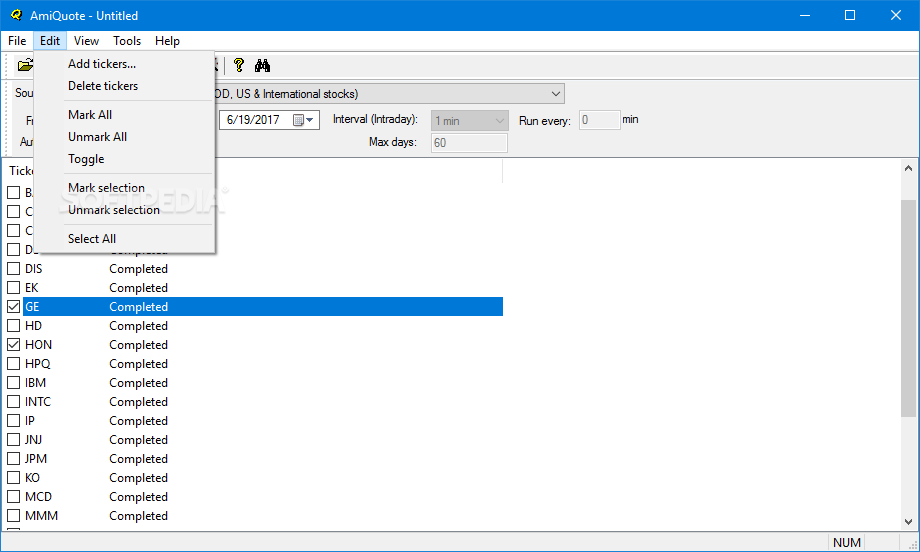
Task: Open the View menu
Action: [x=86, y=40]
